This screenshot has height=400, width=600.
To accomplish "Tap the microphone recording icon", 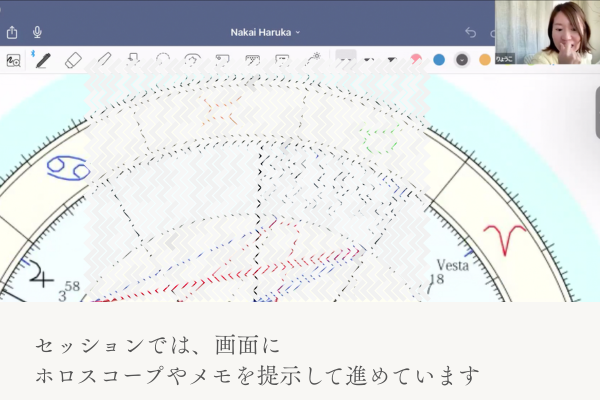I will click(x=37, y=32).
